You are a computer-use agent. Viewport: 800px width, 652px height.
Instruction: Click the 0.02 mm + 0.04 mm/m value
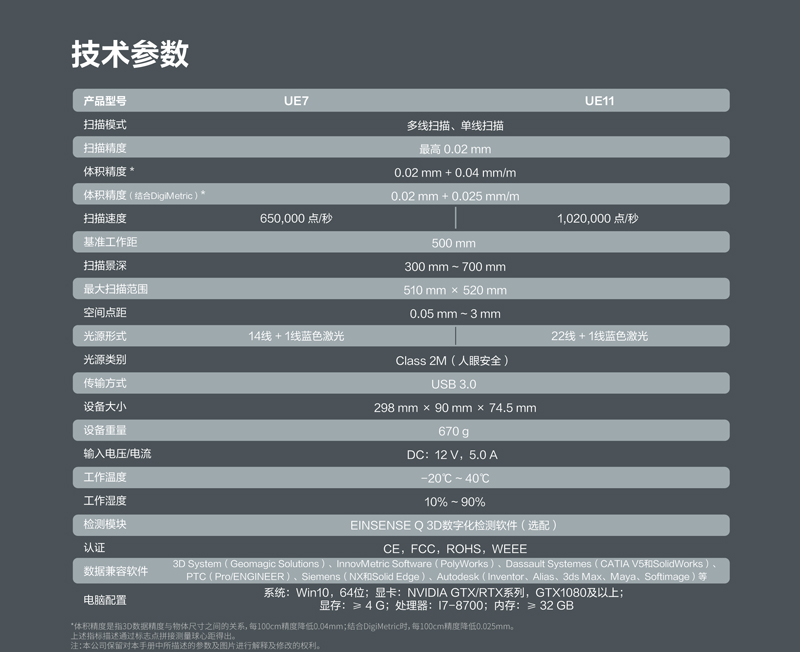pos(455,172)
